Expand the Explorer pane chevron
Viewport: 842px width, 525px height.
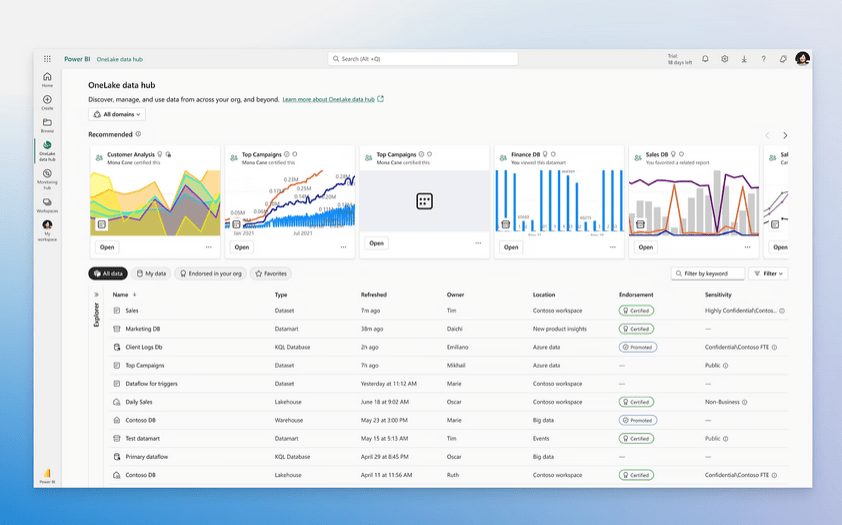pyautogui.click(x=97, y=295)
